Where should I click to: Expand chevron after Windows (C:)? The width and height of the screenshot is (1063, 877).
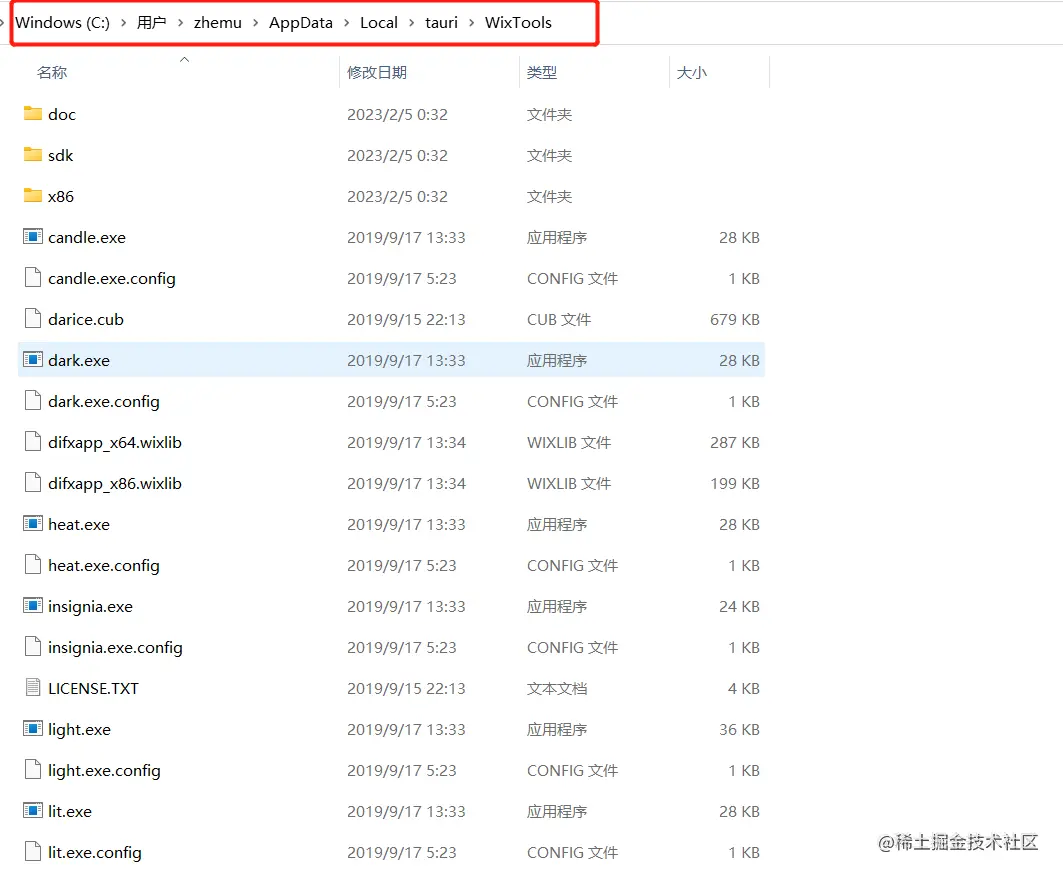point(123,22)
